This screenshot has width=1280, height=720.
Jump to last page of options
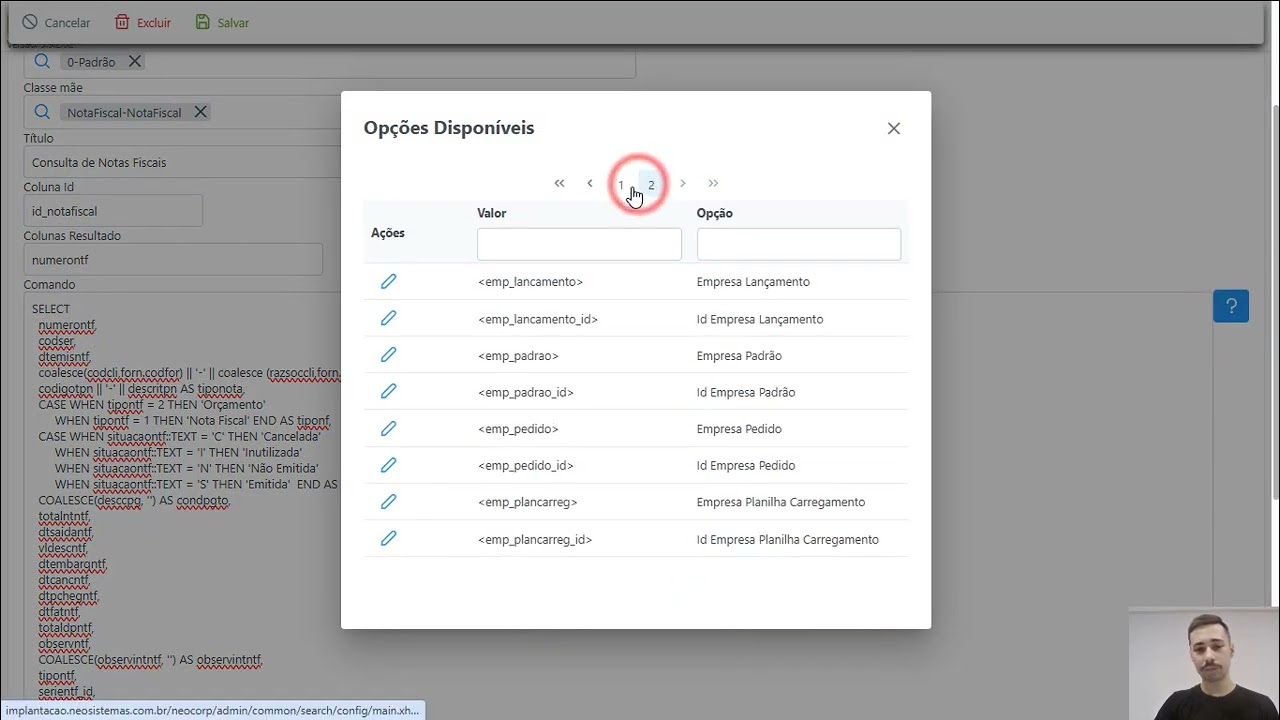(x=713, y=183)
